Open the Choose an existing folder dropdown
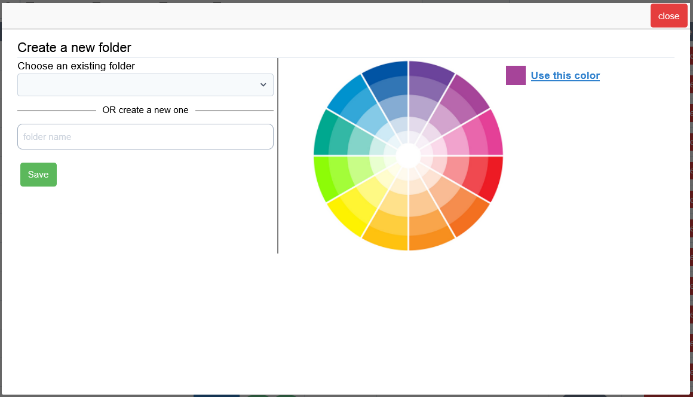Screen dimensions: 693x397 pyautogui.click(x=145, y=84)
